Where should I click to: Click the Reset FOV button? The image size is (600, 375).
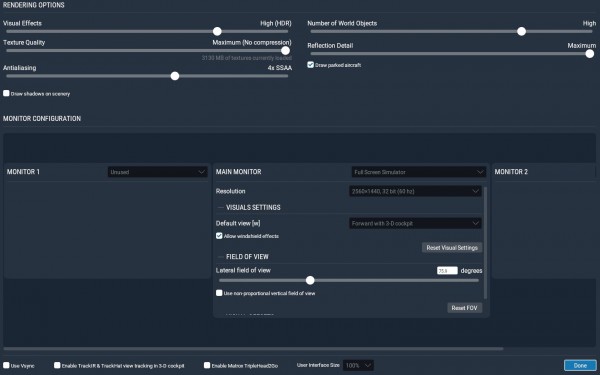click(x=465, y=308)
